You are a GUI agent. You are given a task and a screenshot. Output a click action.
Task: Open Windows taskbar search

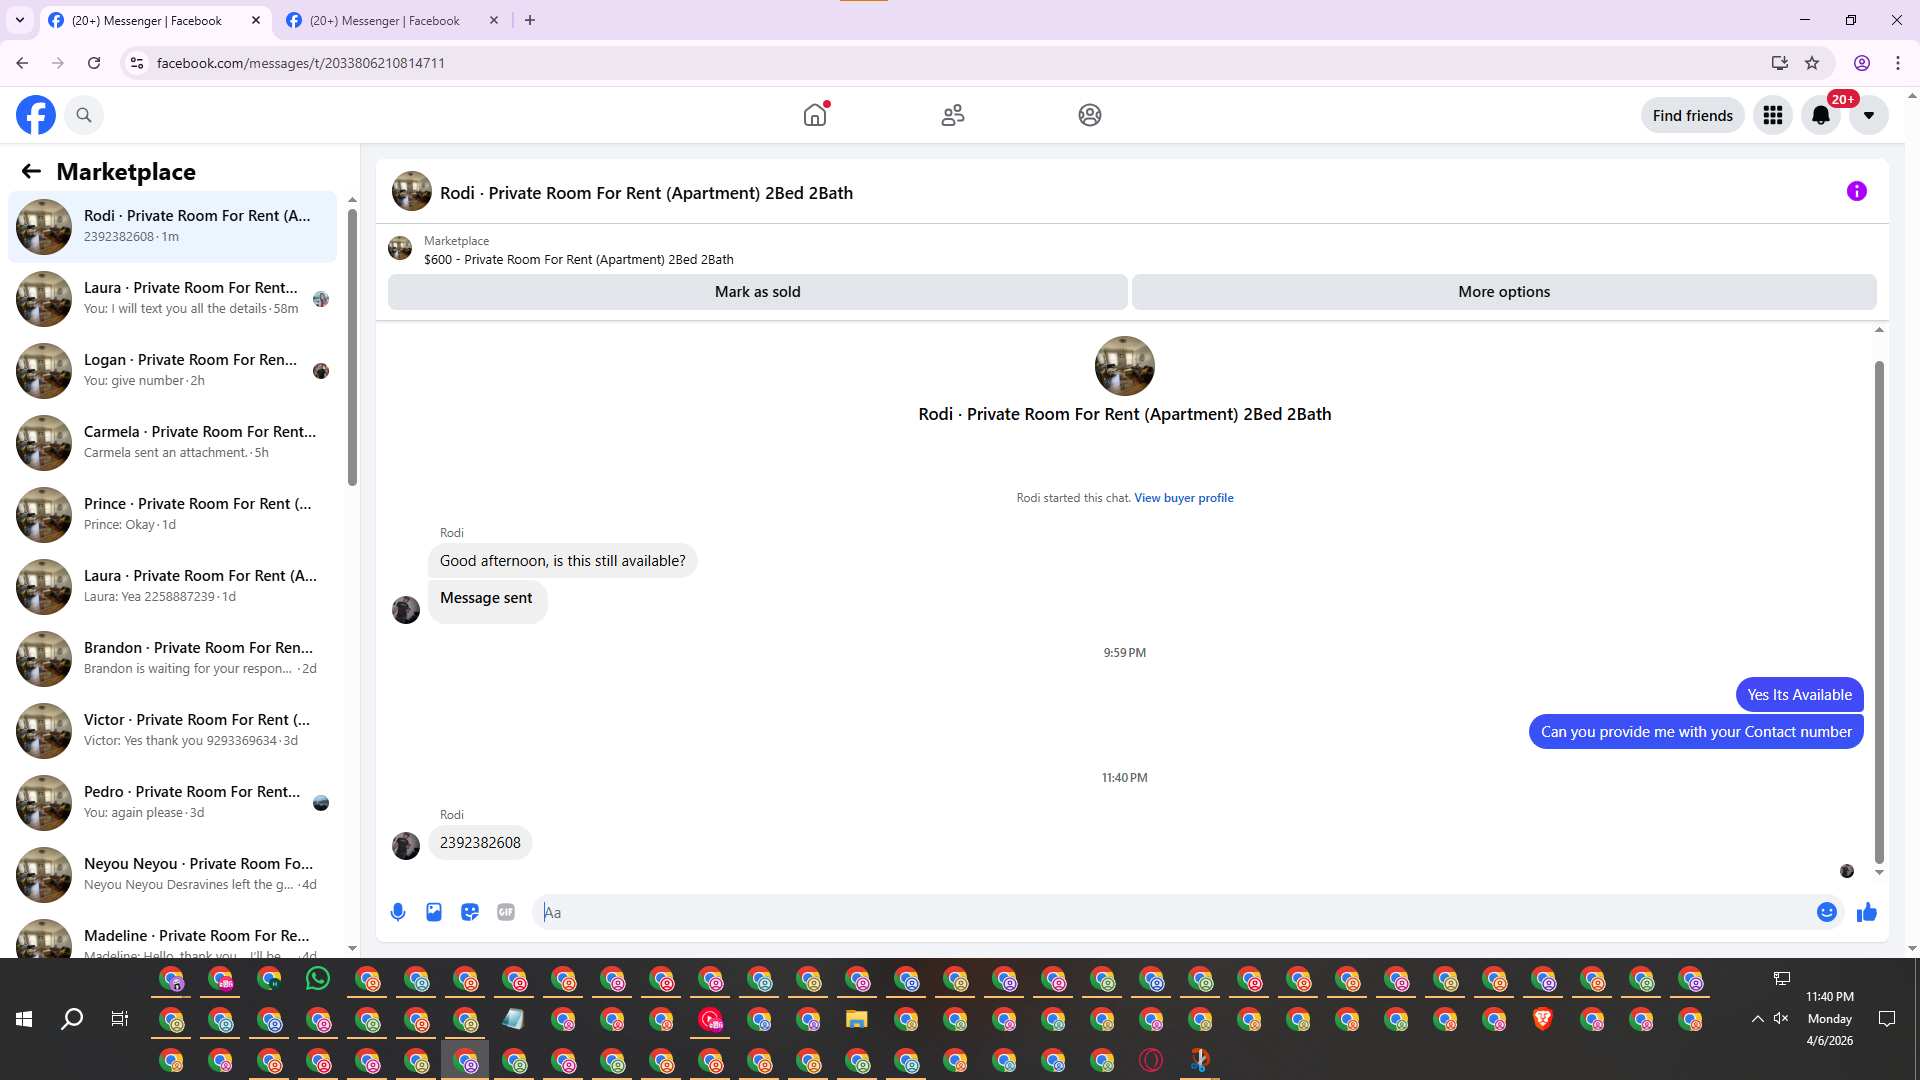tap(72, 1019)
